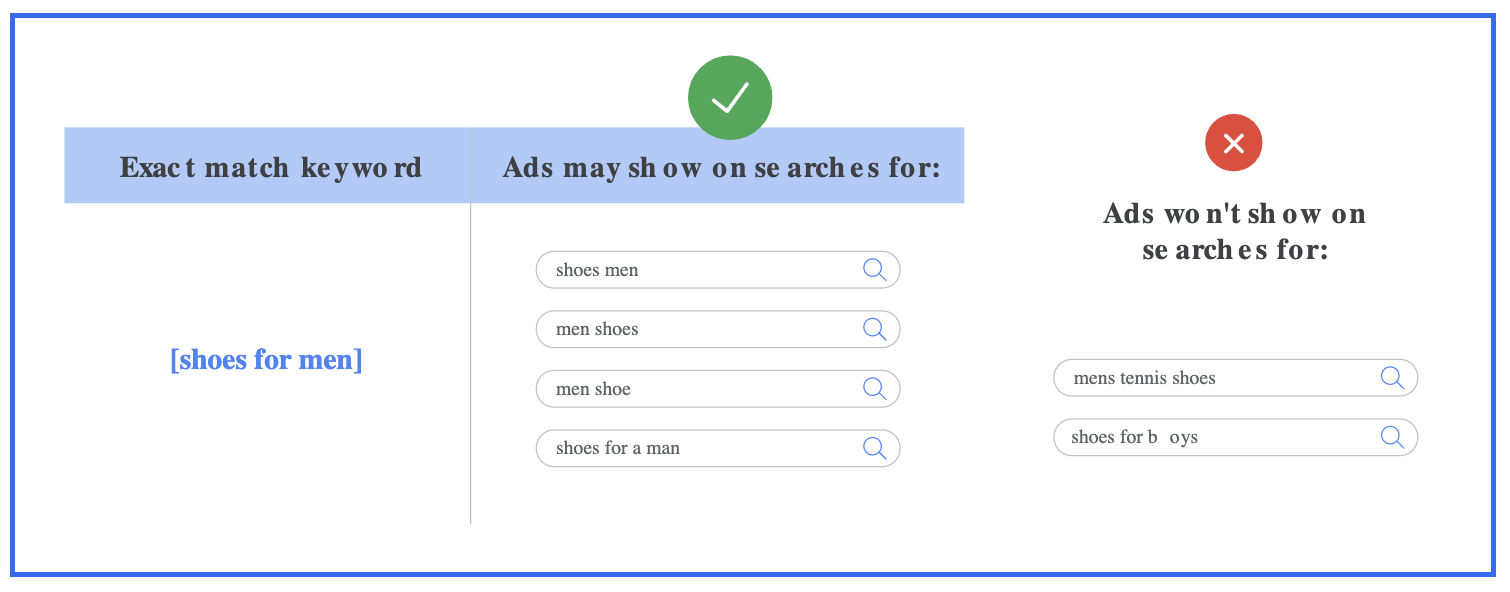Select the 'men shoes' search field
The height and width of the screenshot is (592, 1510).
click(x=718, y=329)
